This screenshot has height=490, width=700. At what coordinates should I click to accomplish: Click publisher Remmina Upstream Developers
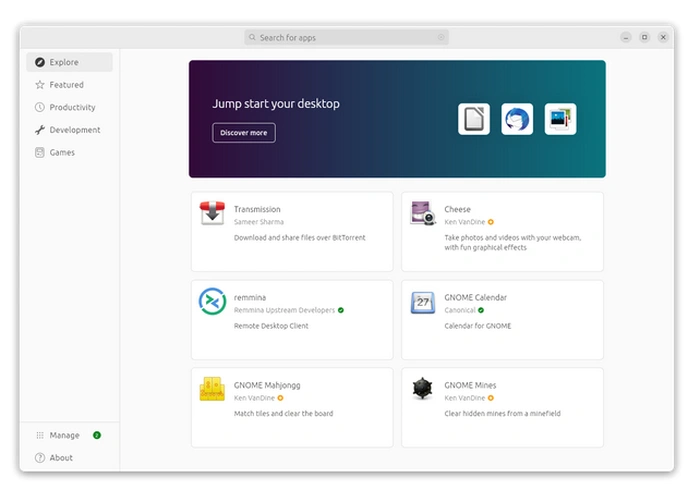[x=284, y=310]
